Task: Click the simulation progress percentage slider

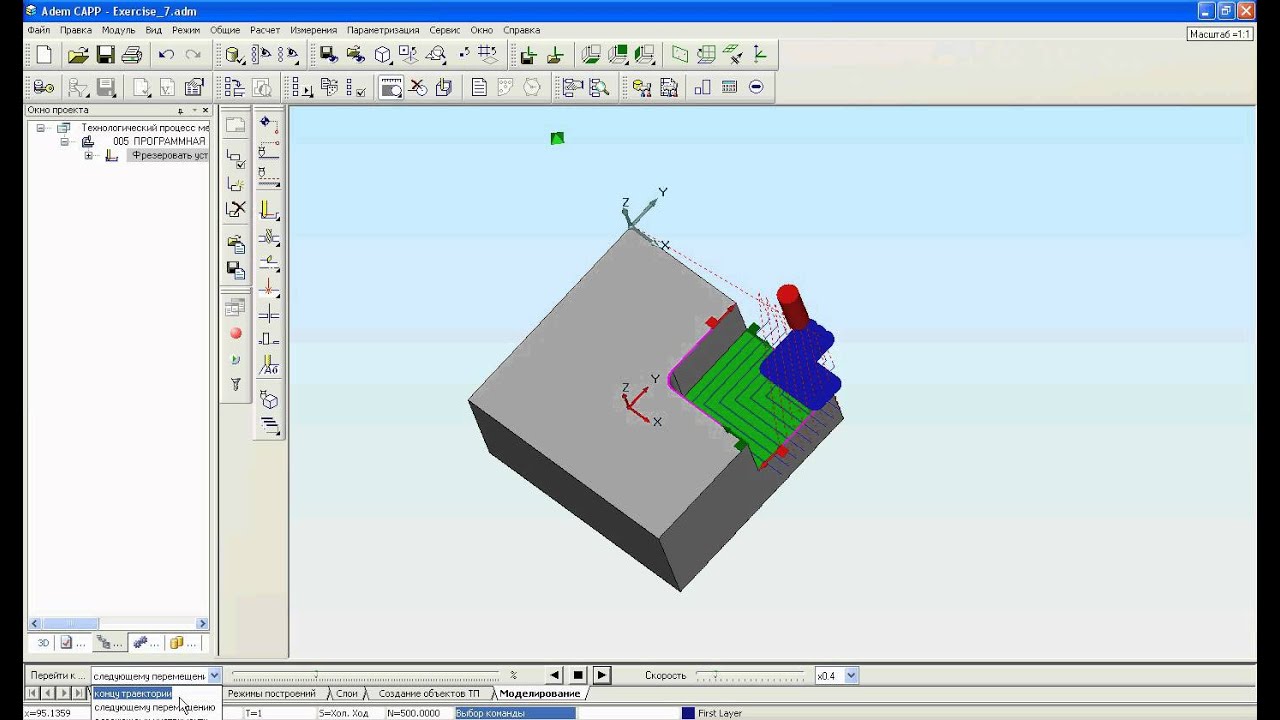Action: pyautogui.click(x=366, y=676)
